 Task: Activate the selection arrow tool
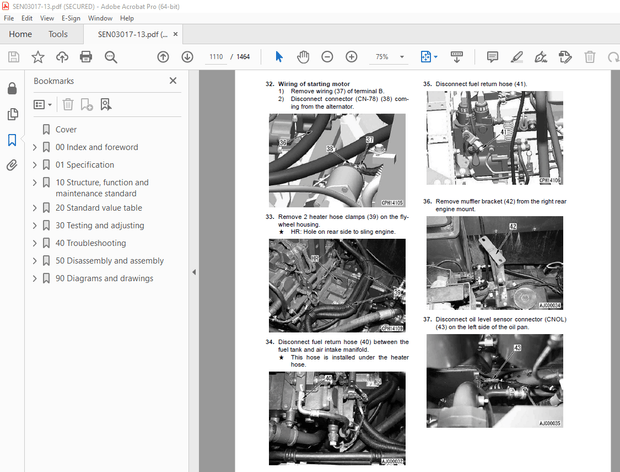tap(279, 57)
